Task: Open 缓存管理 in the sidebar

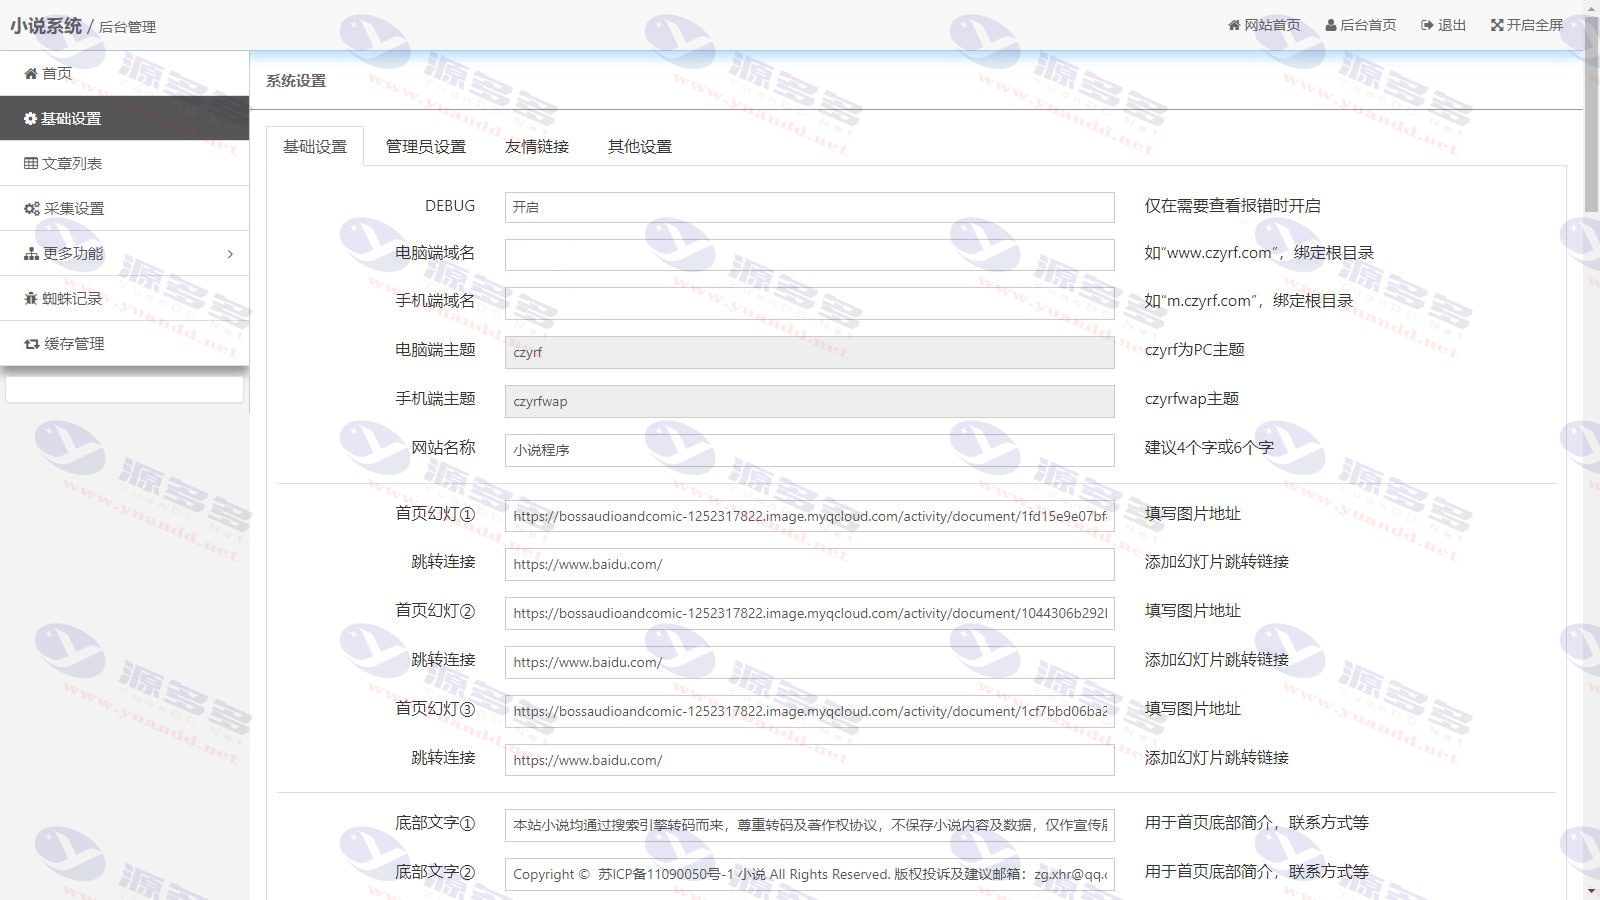Action: click(124, 343)
